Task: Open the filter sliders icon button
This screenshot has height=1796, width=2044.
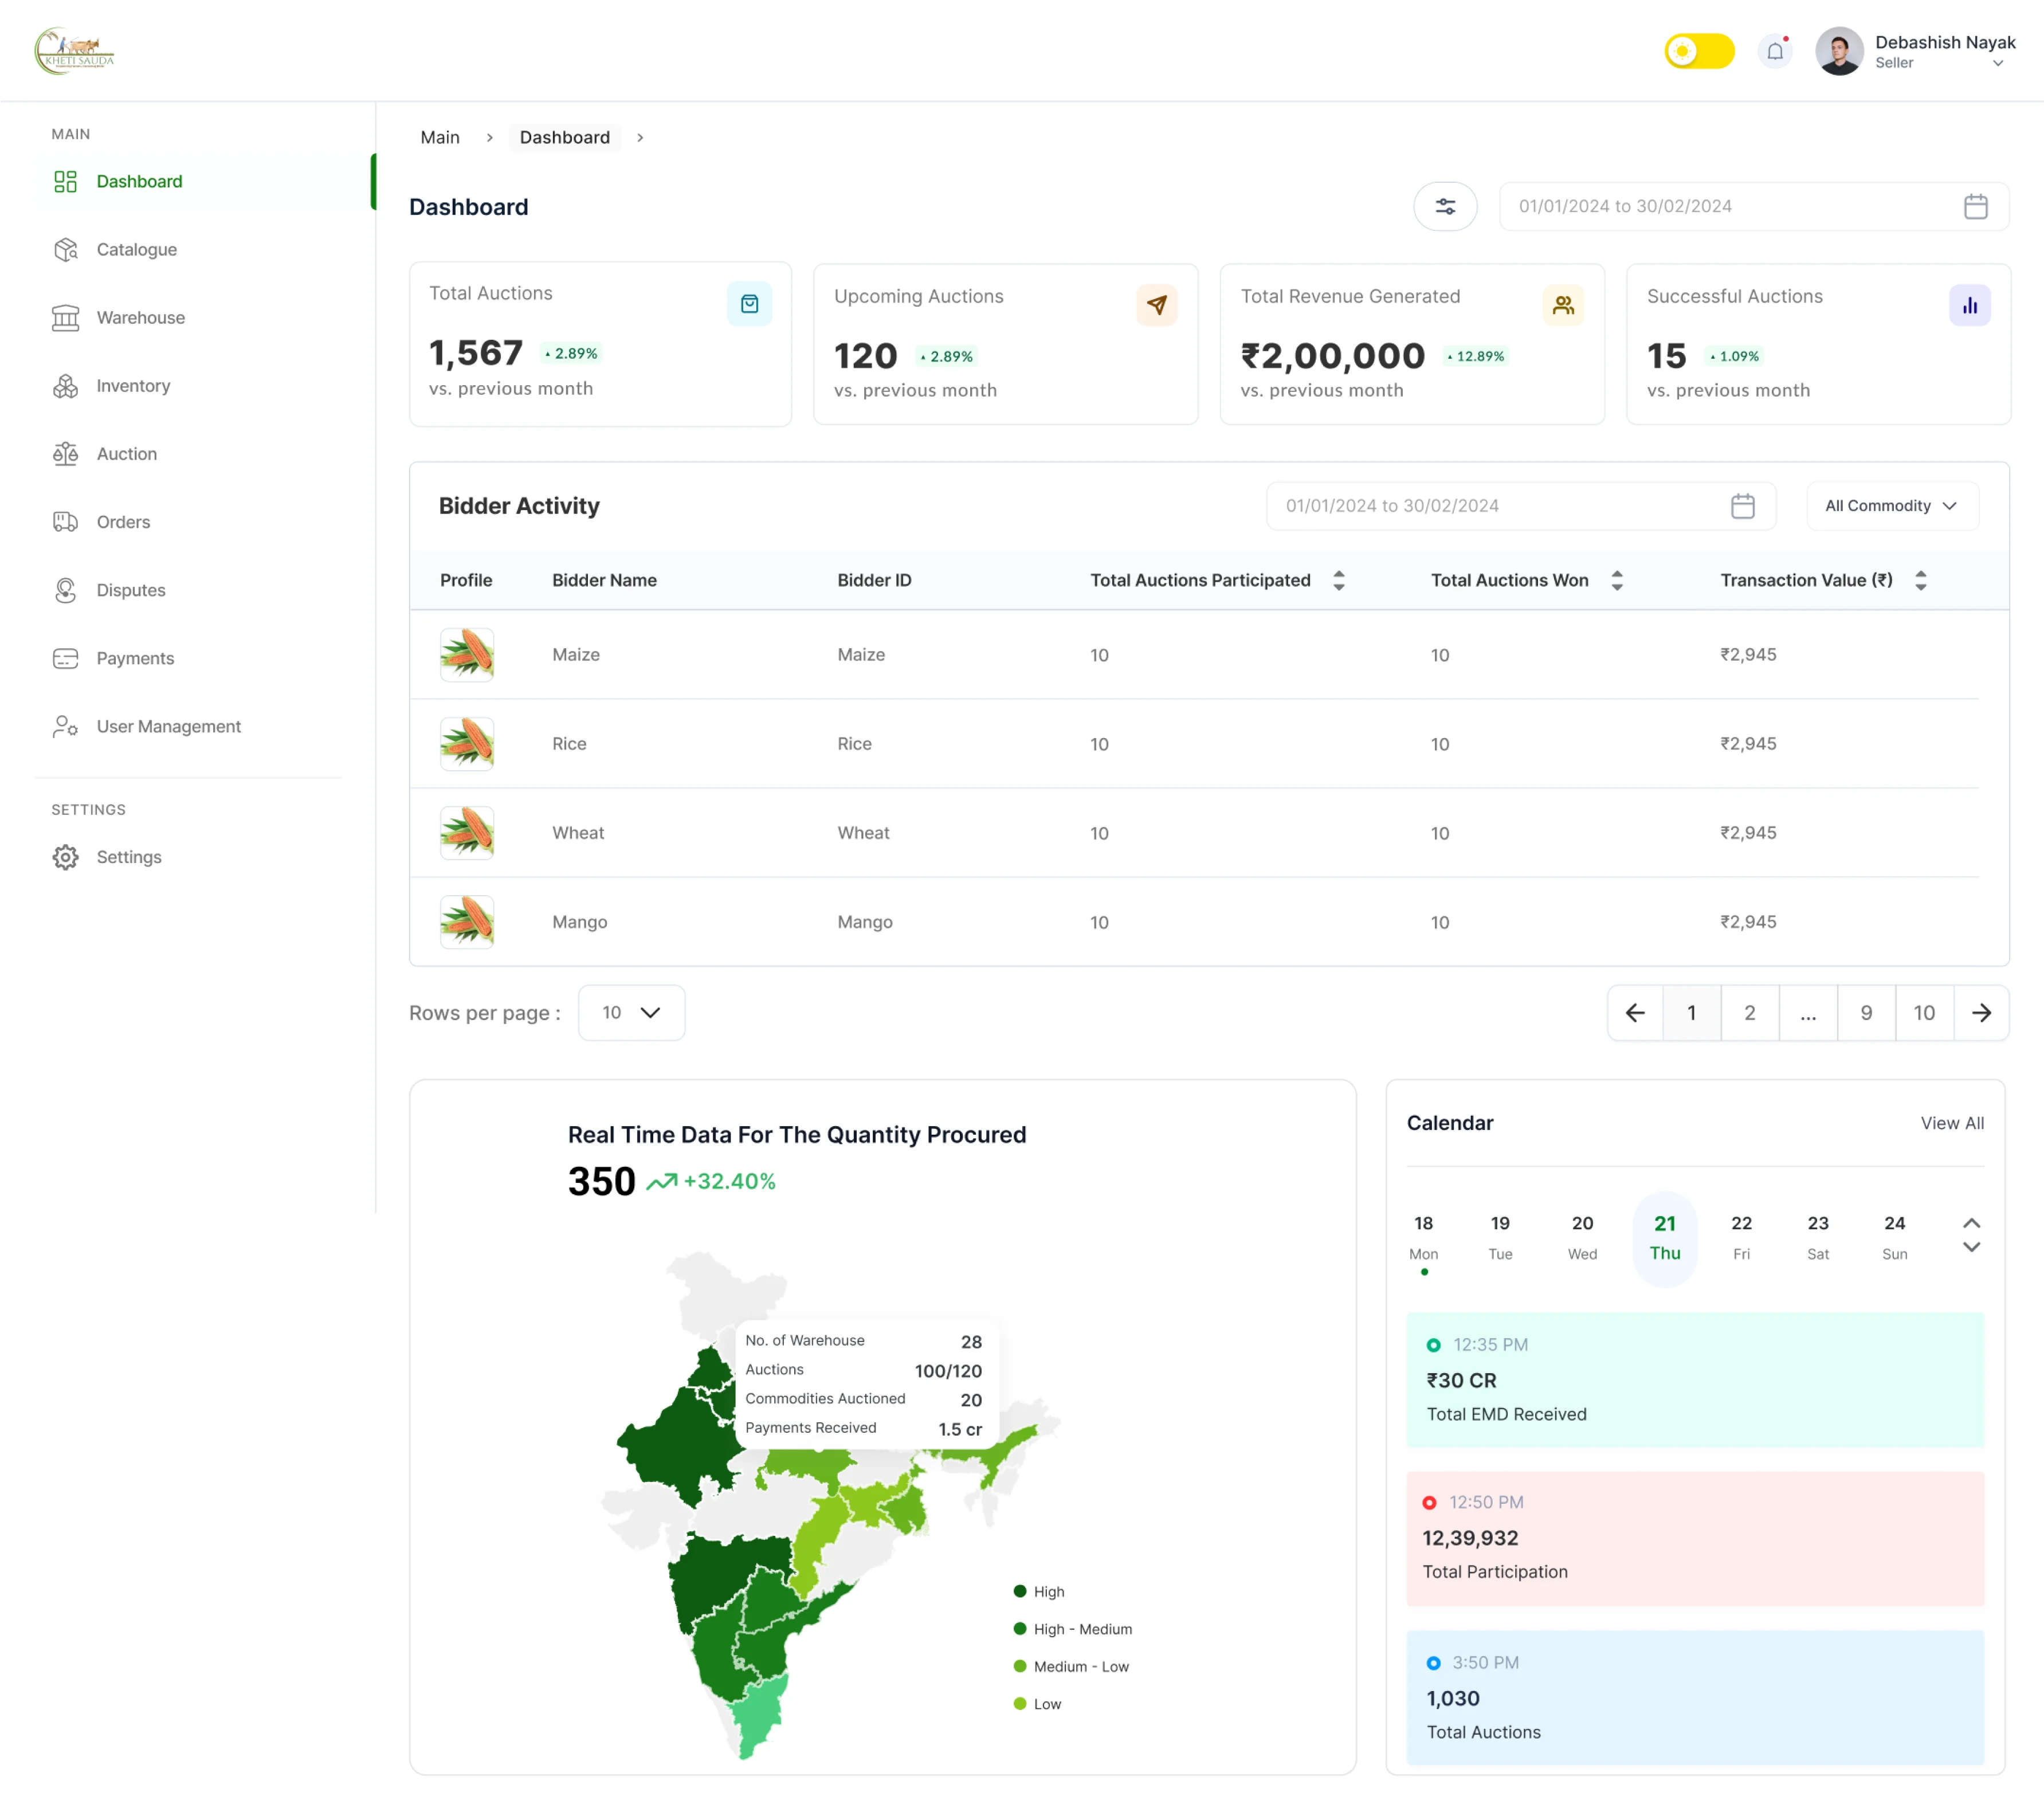Action: (x=1445, y=206)
